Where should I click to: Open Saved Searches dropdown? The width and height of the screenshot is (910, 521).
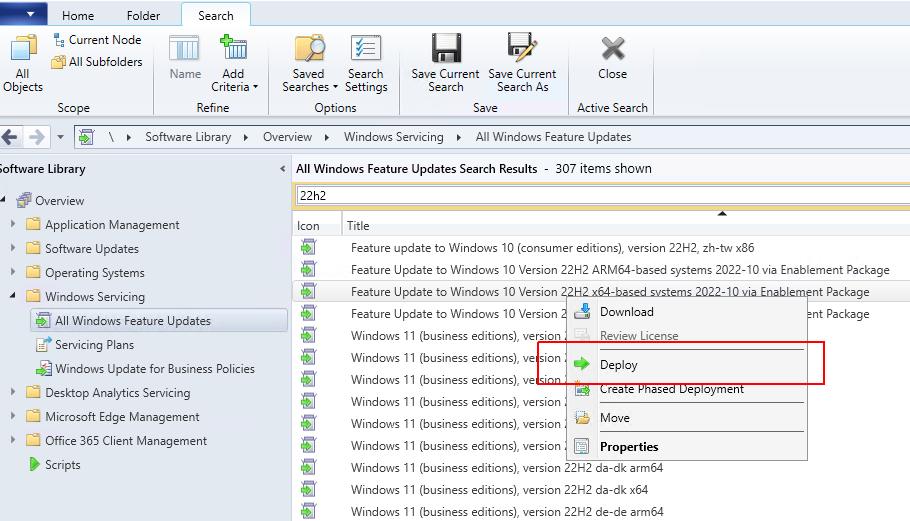click(309, 63)
